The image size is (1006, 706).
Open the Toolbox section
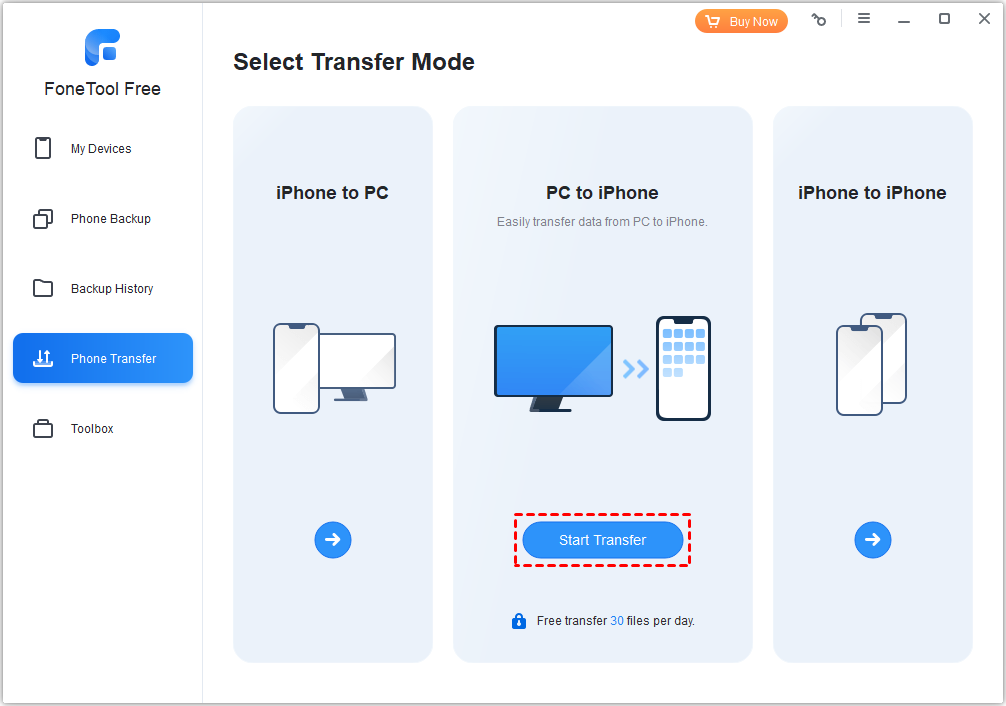pos(103,428)
